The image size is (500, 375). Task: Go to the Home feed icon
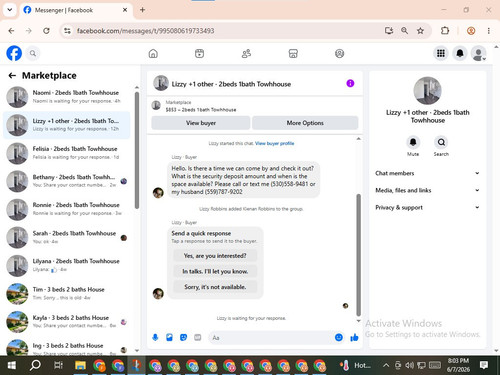click(153, 54)
